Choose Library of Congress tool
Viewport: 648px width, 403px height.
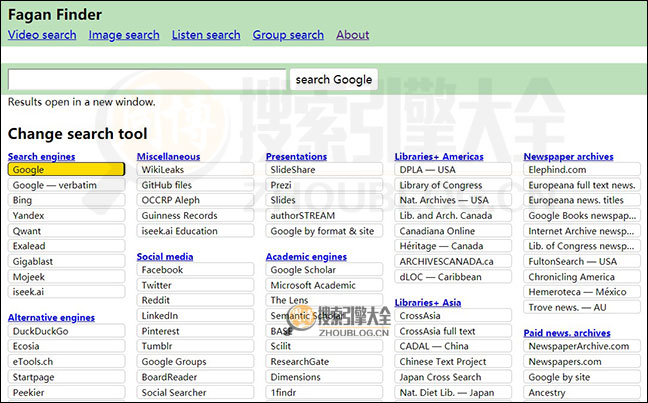tap(453, 185)
